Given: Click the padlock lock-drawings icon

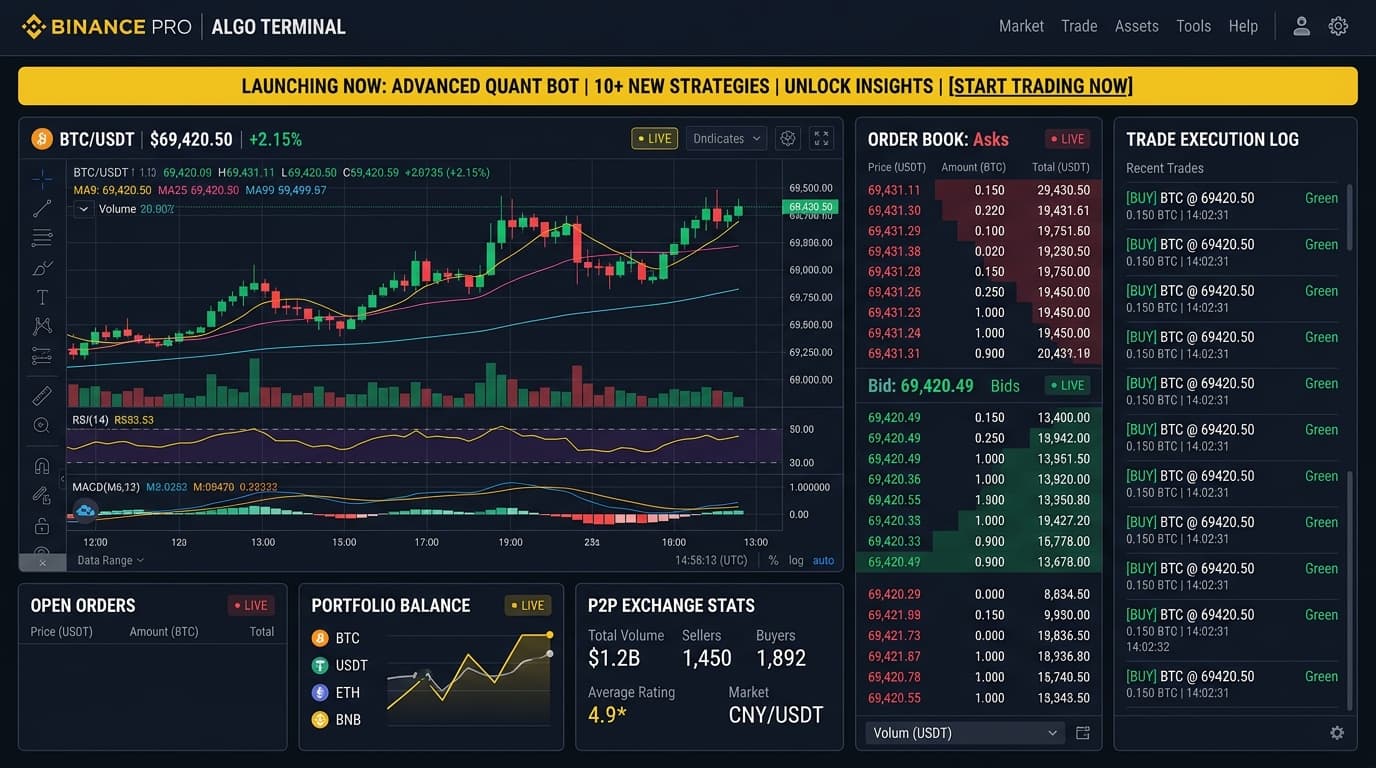Looking at the screenshot, I should click(x=42, y=526).
